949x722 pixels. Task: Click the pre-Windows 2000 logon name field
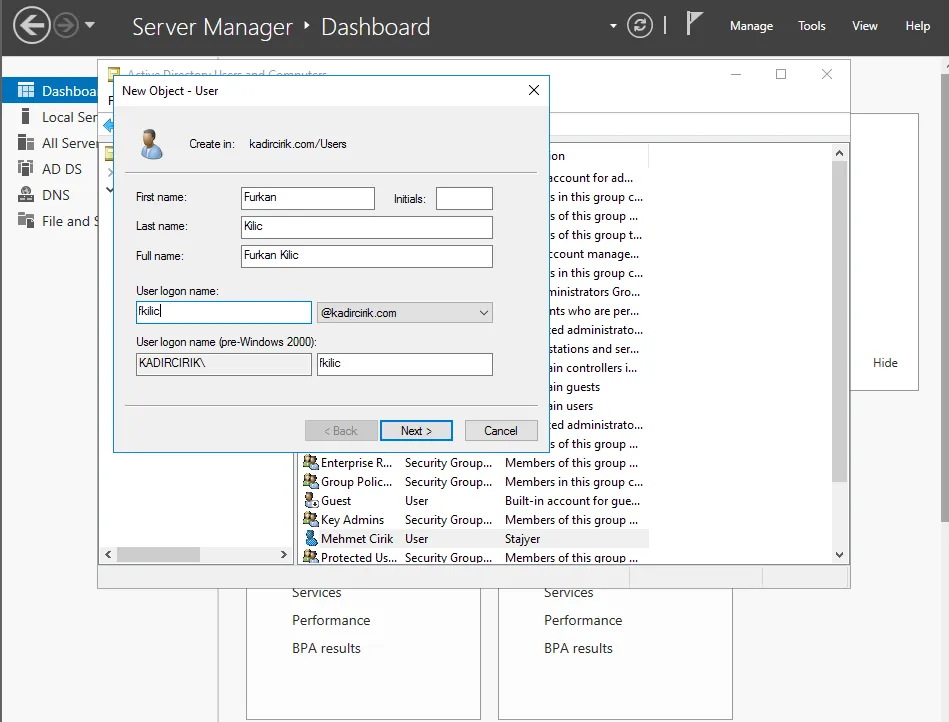click(405, 364)
